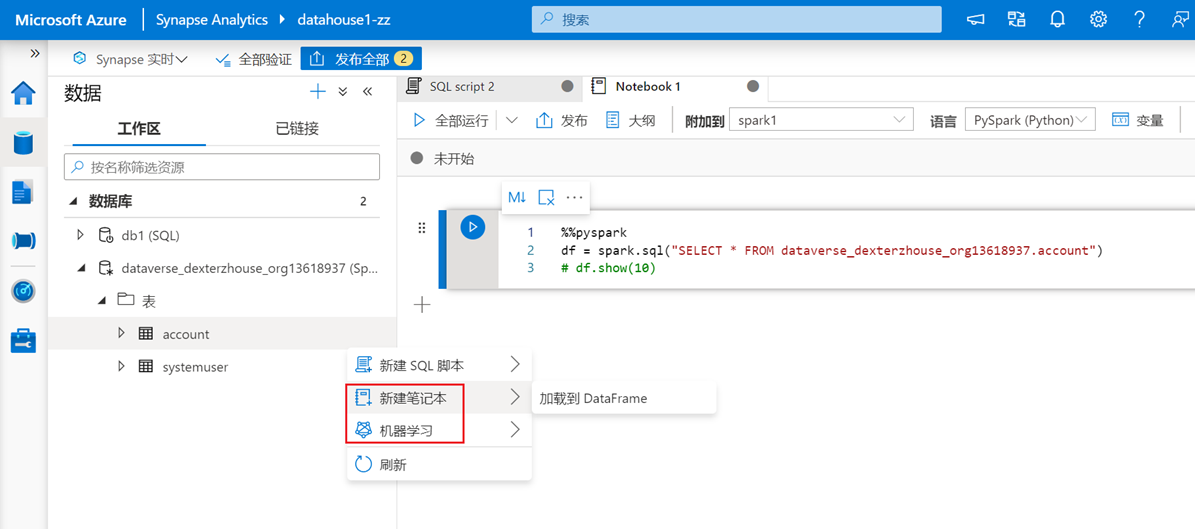Click 刷新 in context menu
This screenshot has height=529, width=1195.
point(439,464)
